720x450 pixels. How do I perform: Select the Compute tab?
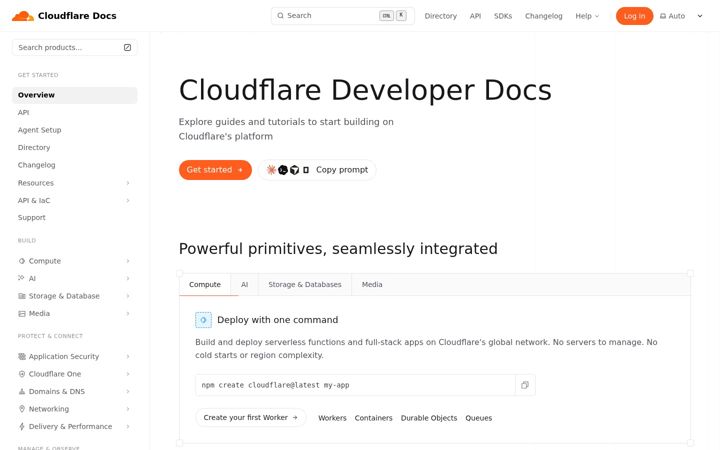[205, 285]
